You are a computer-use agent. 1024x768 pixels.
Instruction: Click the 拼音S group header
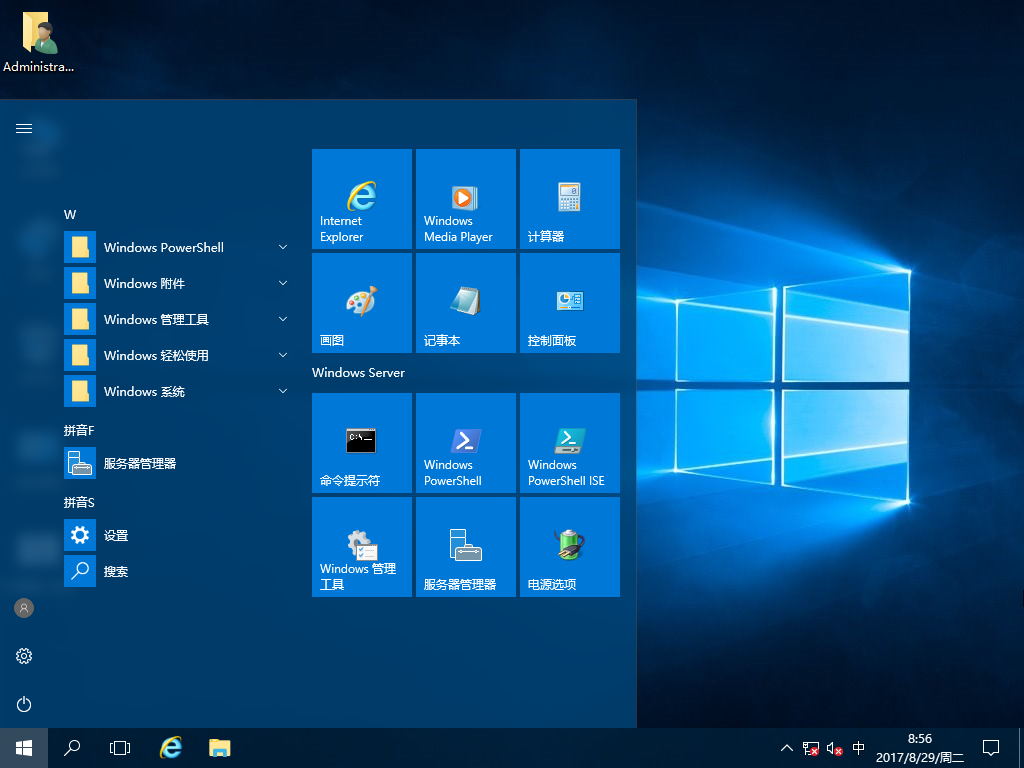tap(79, 502)
